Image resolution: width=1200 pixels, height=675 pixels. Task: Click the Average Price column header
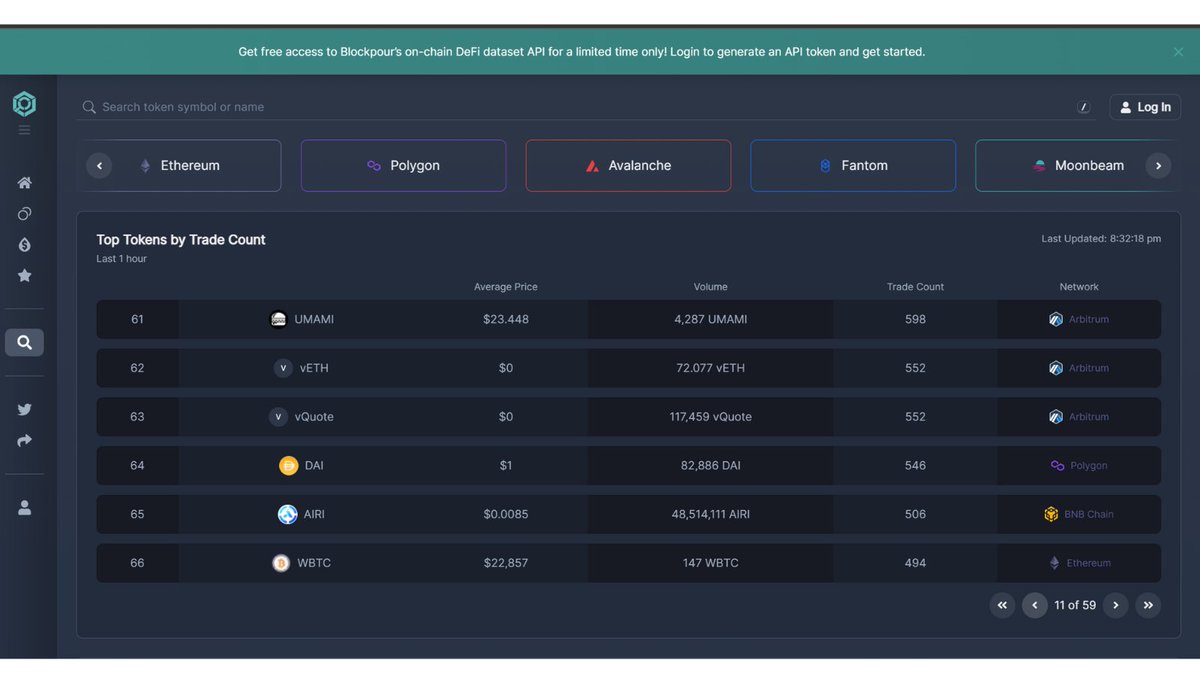505,287
